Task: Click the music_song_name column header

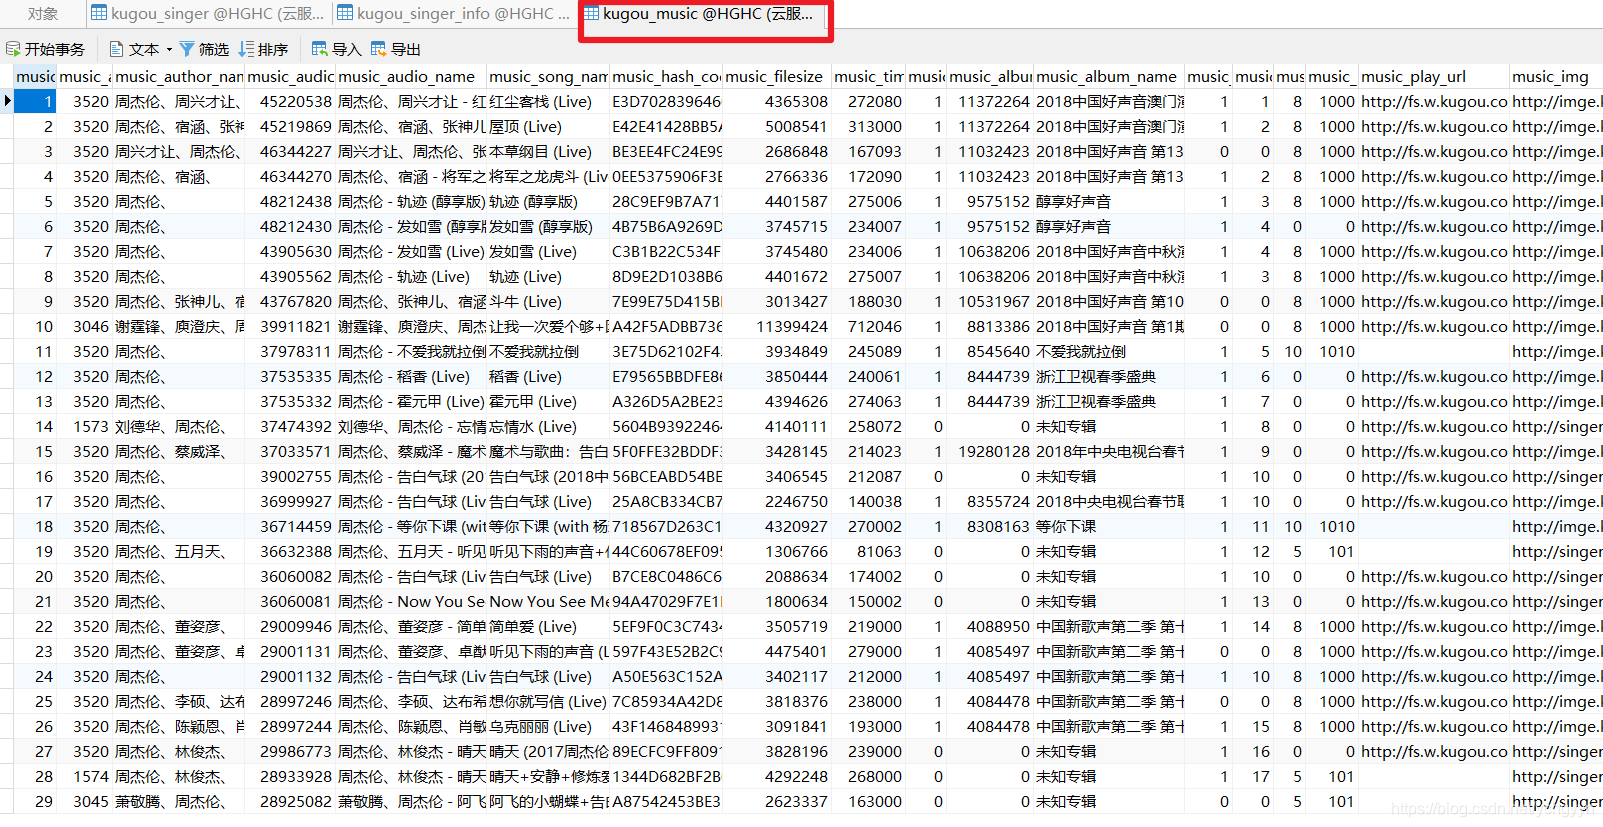Action: [x=547, y=76]
